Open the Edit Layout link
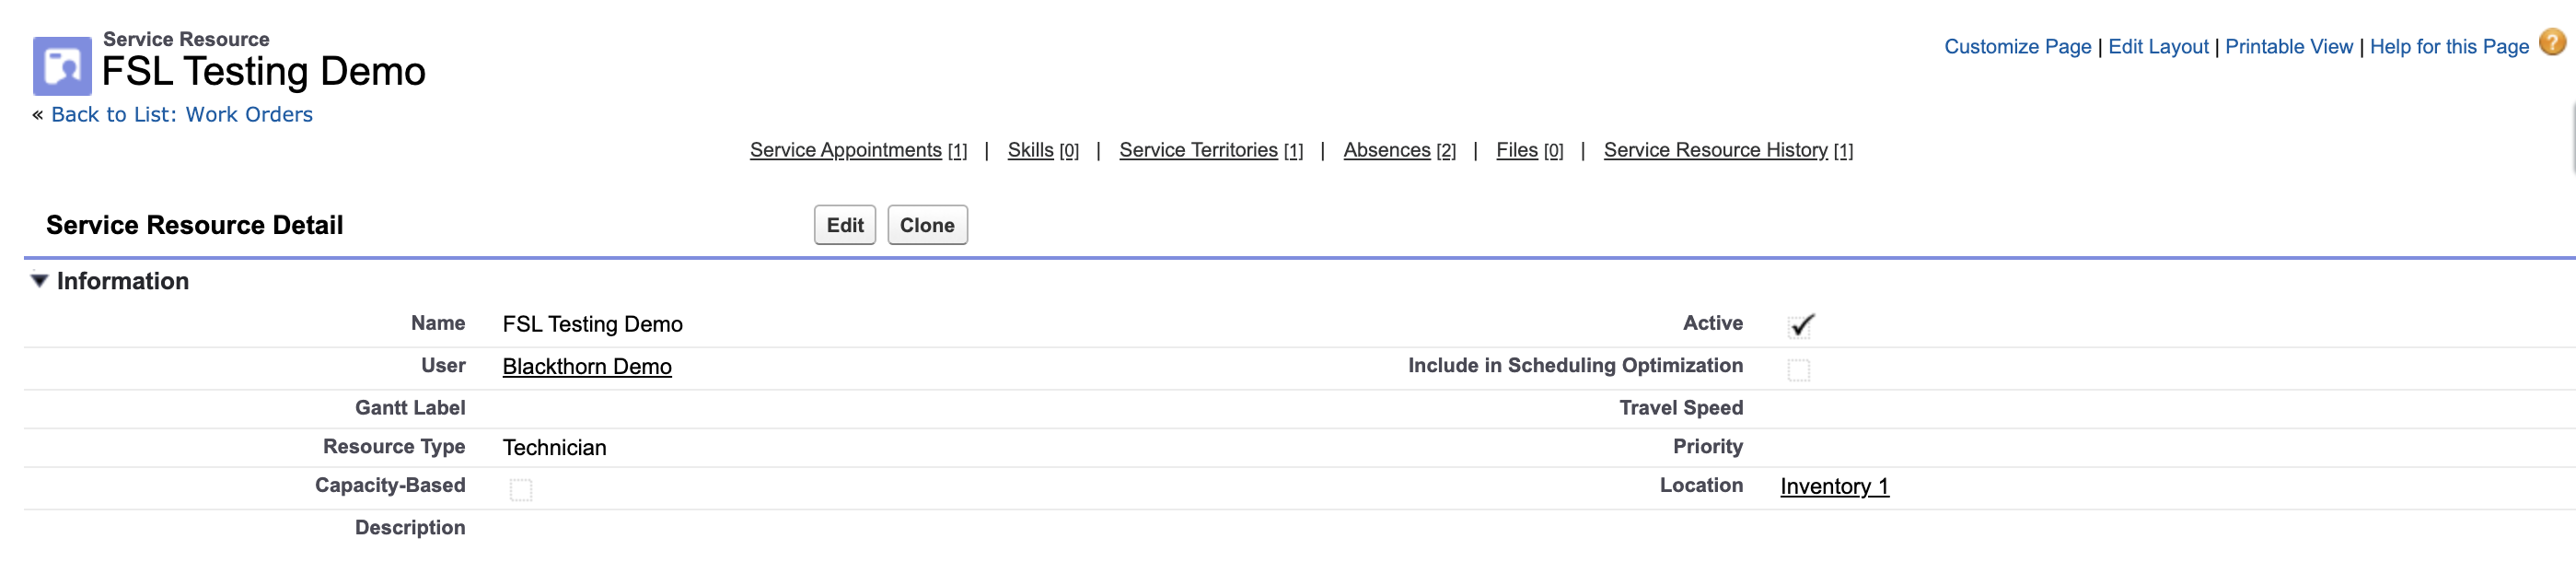Image resolution: width=2576 pixels, height=562 pixels. pyautogui.click(x=2158, y=47)
